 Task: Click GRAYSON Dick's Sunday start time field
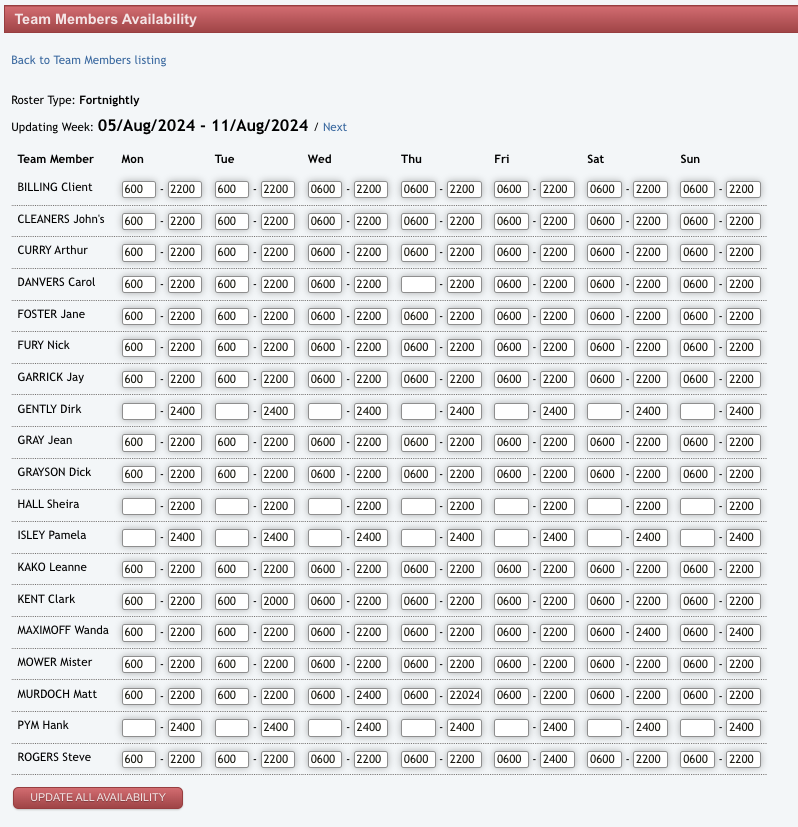(697, 474)
